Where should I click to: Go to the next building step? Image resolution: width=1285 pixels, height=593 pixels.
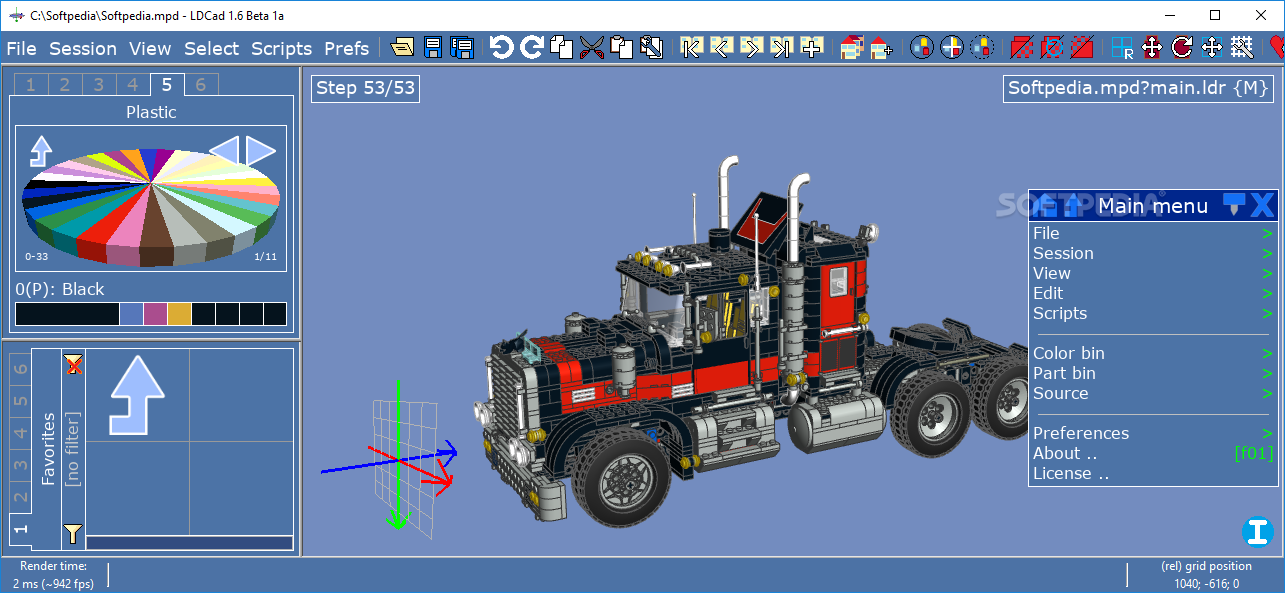point(752,47)
